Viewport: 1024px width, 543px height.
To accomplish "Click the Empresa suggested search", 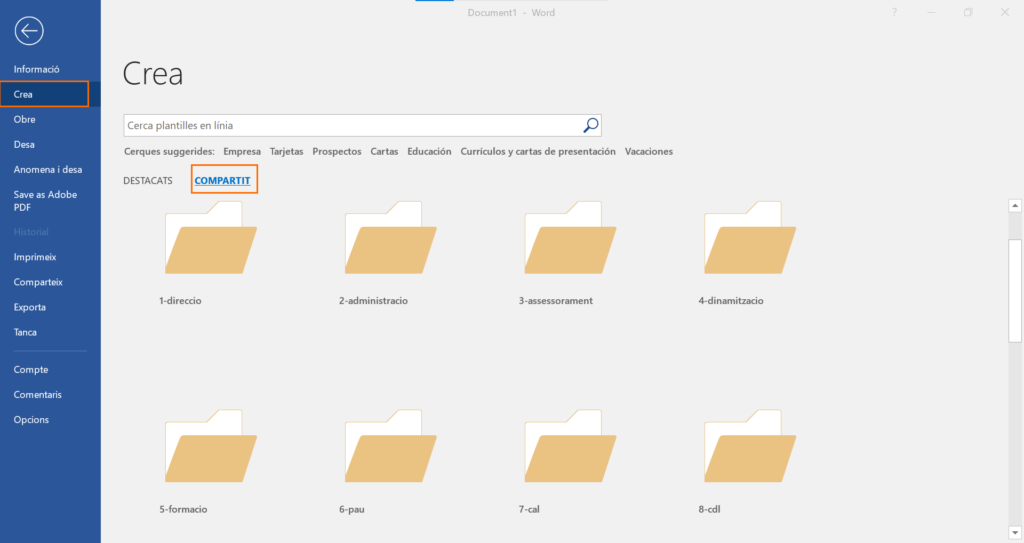I will click(242, 152).
